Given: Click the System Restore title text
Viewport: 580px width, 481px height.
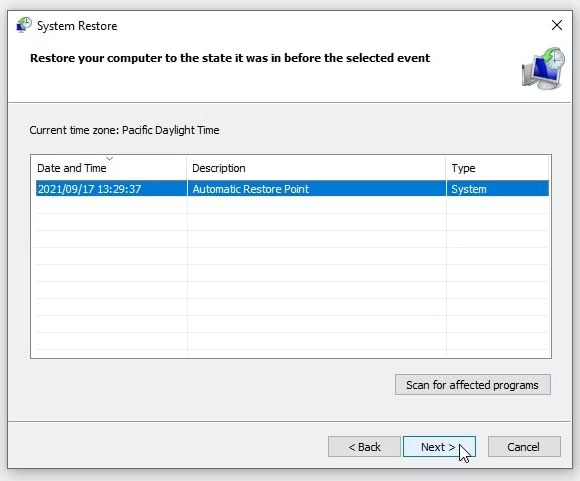Looking at the screenshot, I should pos(77,26).
